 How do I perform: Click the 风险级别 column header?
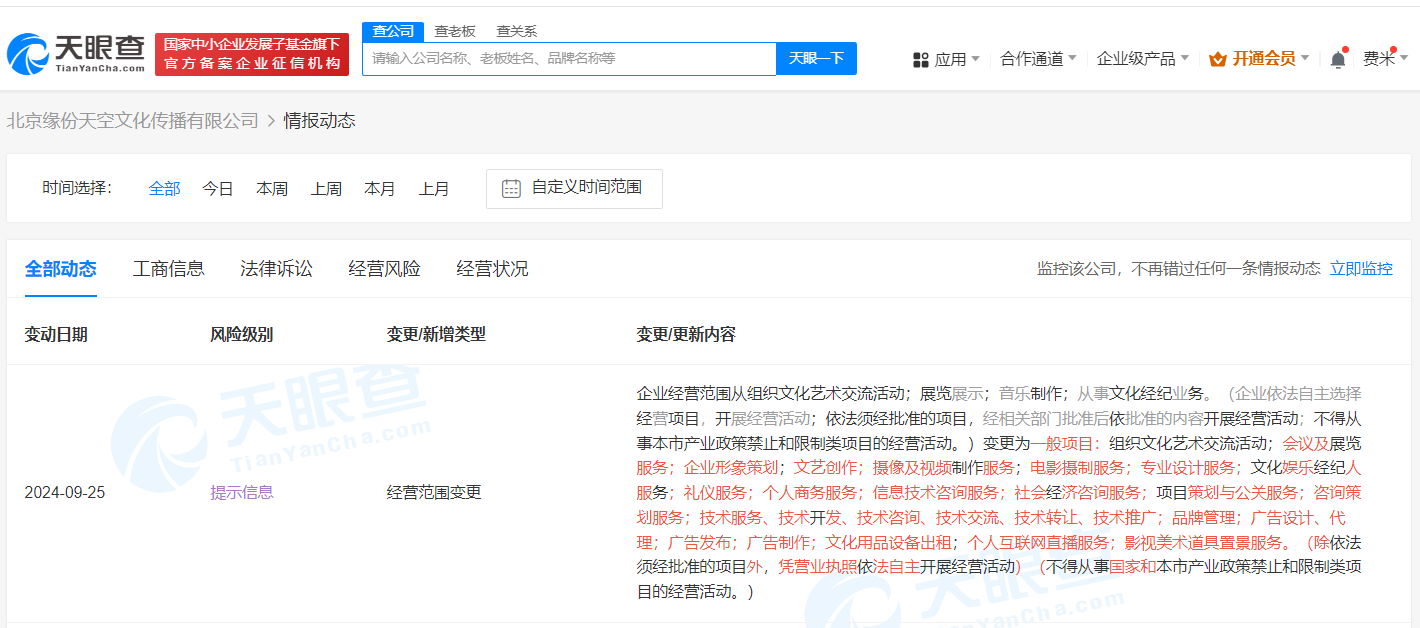(242, 335)
